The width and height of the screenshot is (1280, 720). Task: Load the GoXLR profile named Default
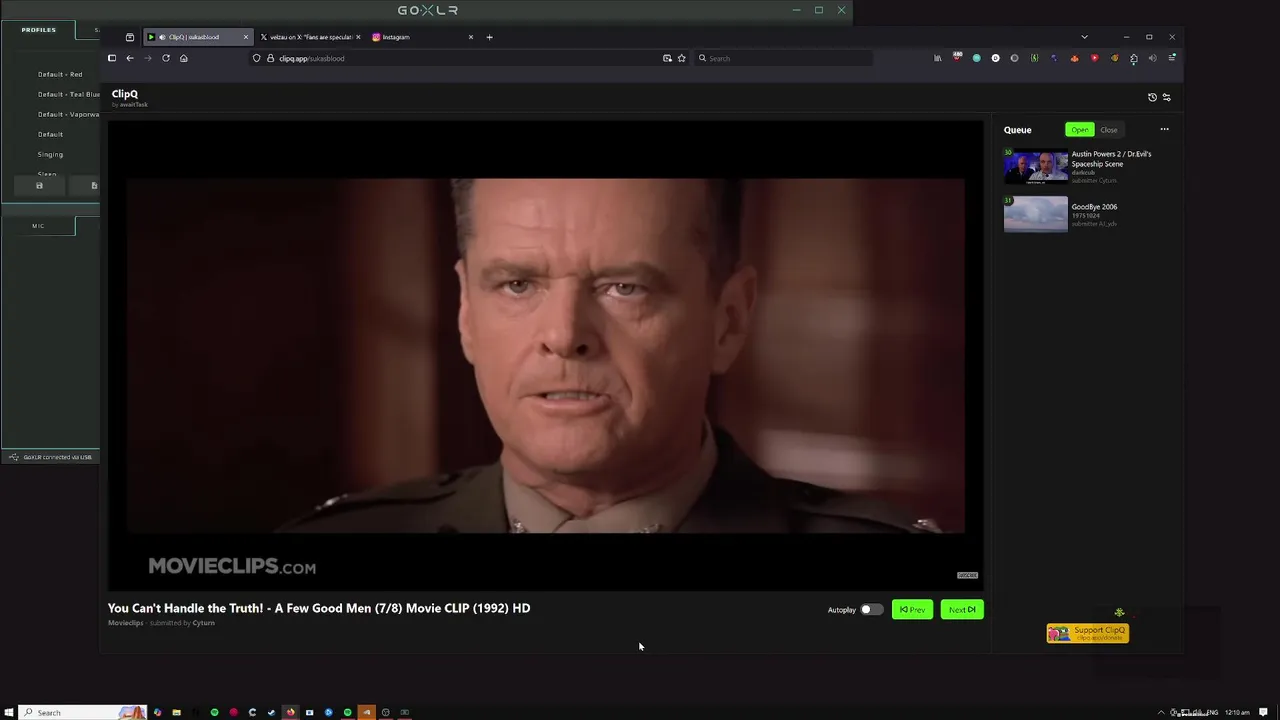tap(50, 134)
